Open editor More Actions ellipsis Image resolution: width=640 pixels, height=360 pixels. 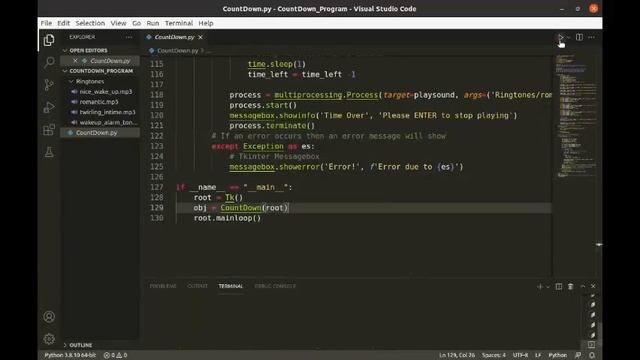[x=591, y=37]
